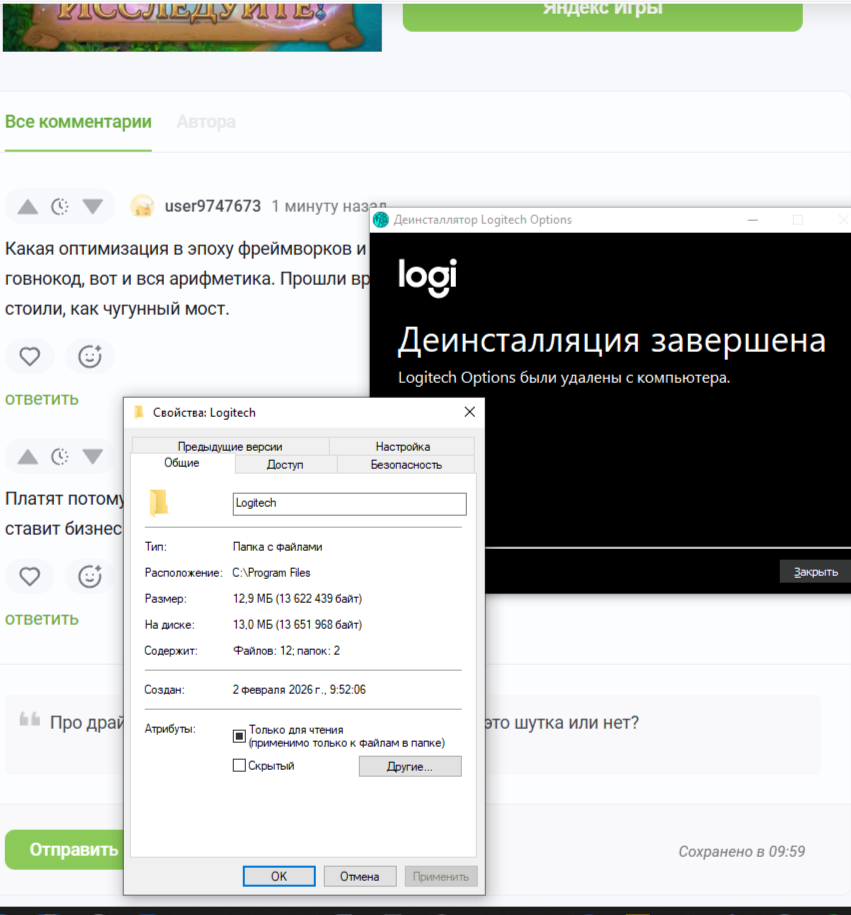
Task: Show the Все комментарии tab
Action: [x=78, y=122]
